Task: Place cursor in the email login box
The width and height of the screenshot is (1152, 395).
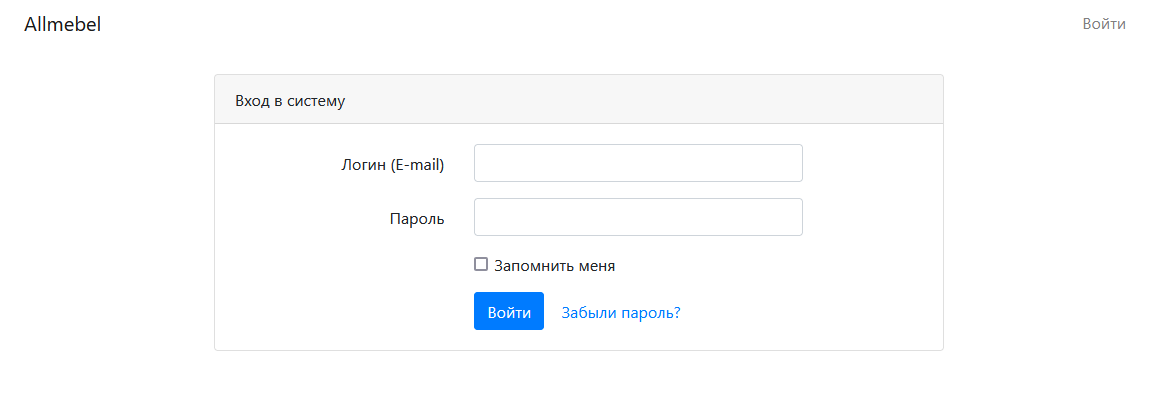Action: click(638, 163)
